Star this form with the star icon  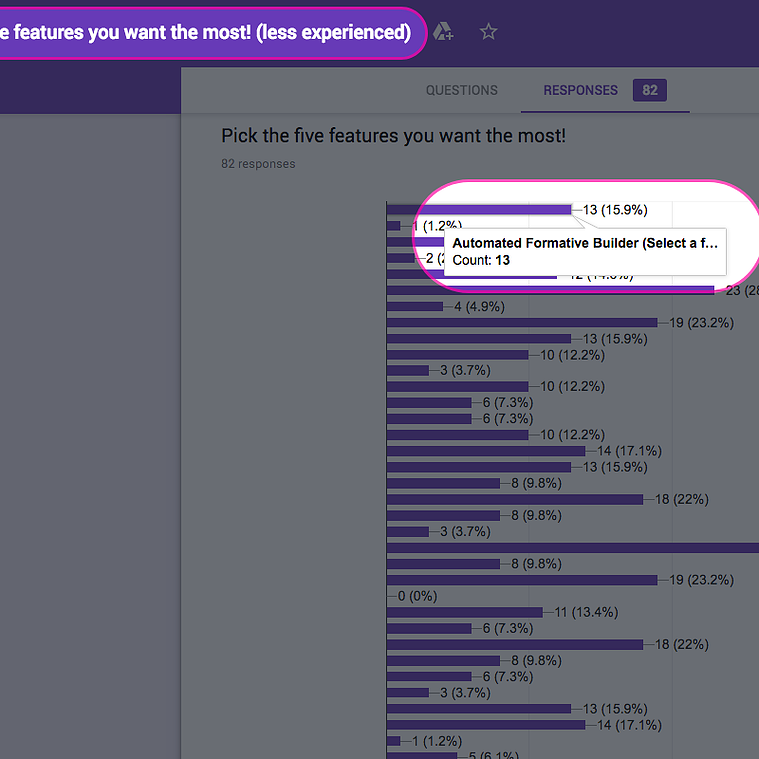tap(488, 32)
